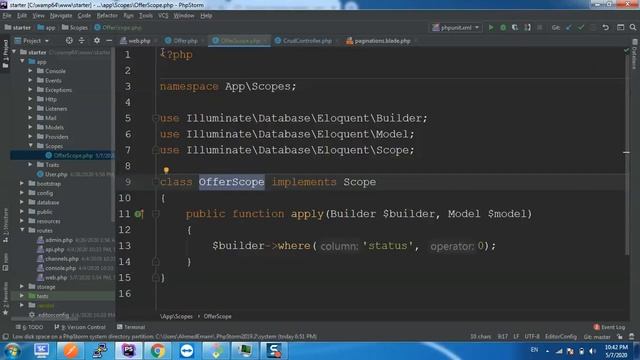This screenshot has width=640, height=360.
Task: Expand the Http folder
Action: [x=30, y=99]
